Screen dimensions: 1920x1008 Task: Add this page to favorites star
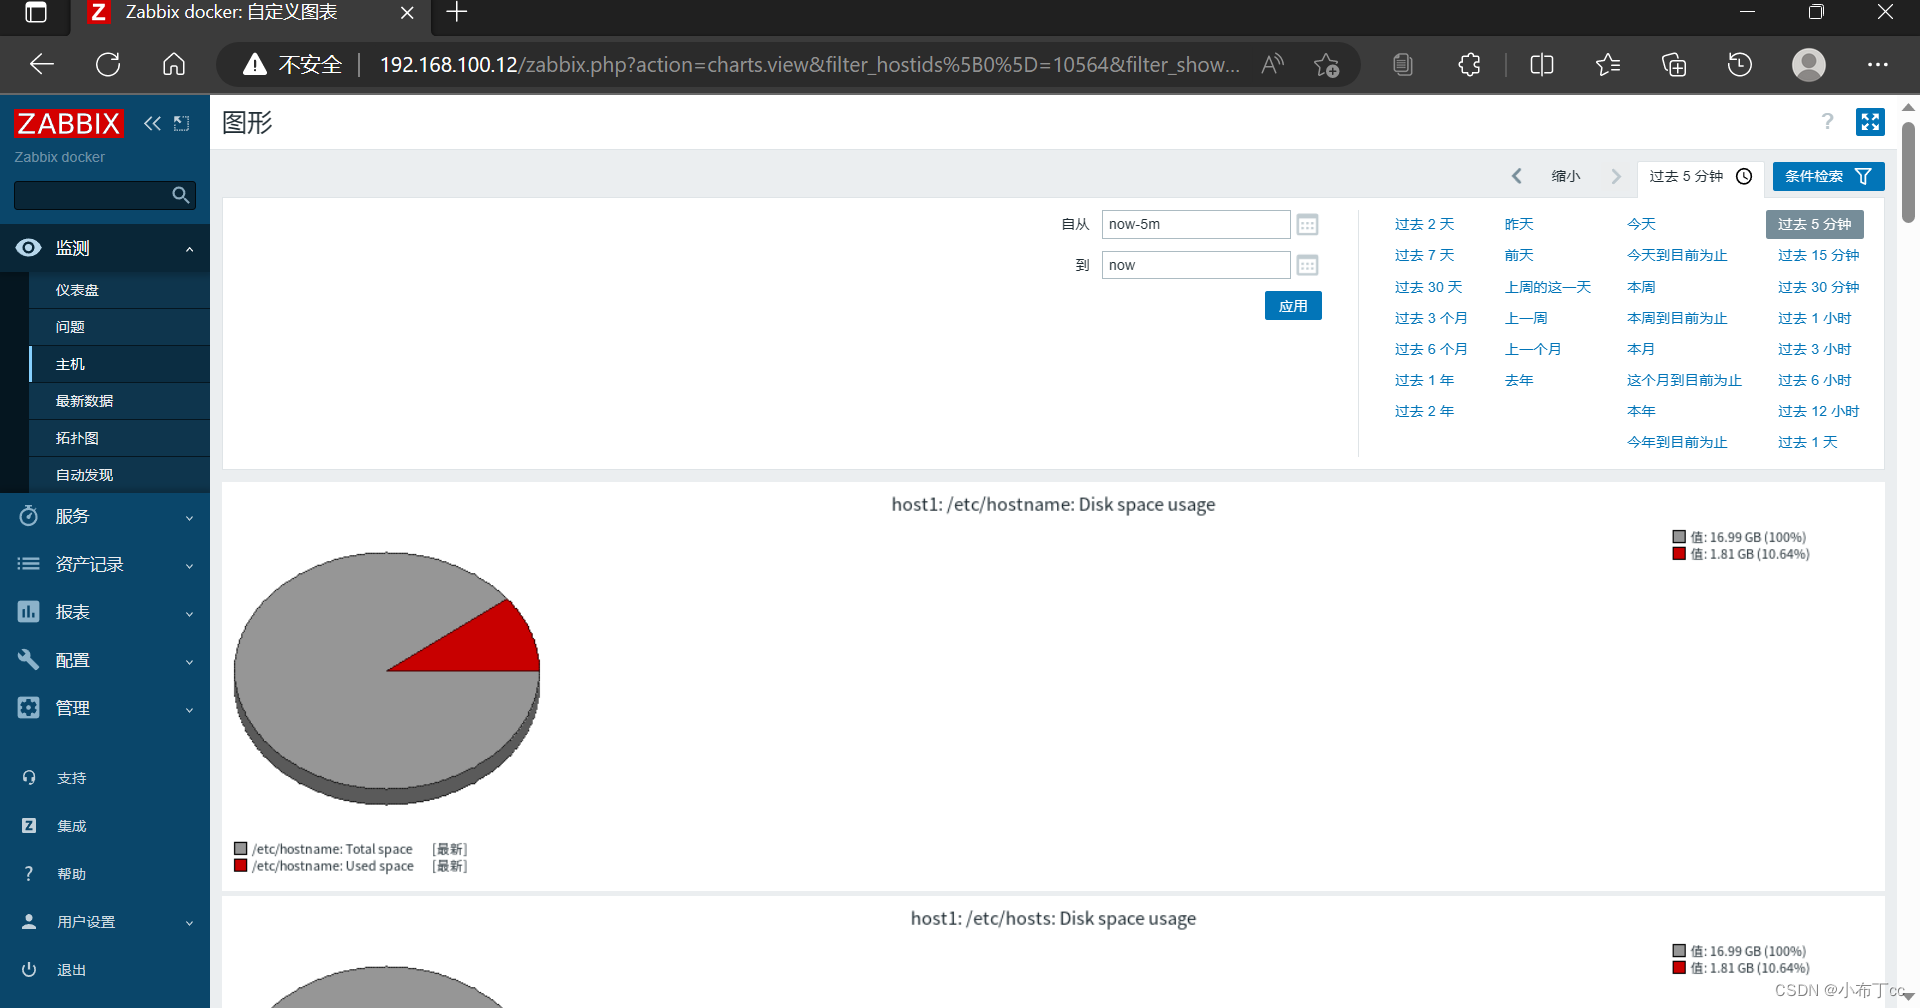(x=1327, y=65)
